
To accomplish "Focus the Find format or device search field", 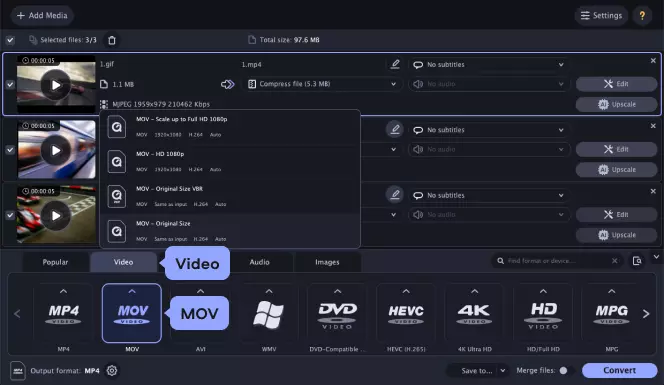I will click(x=557, y=261).
